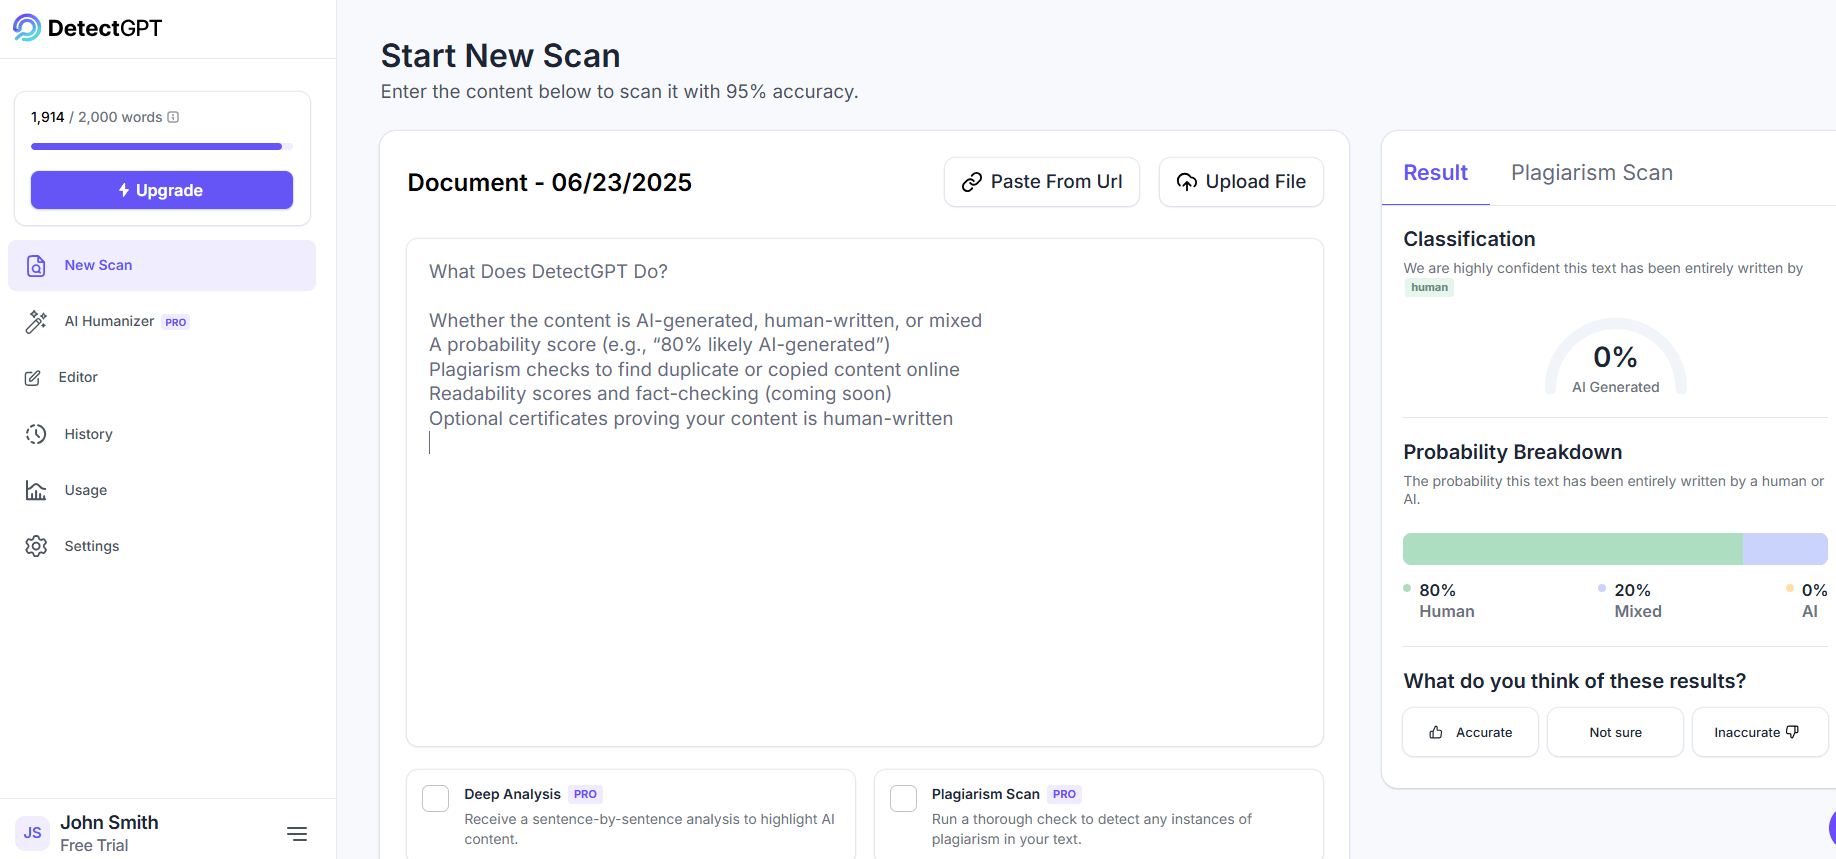Select the Result tab
1836x859 pixels.
(1435, 173)
